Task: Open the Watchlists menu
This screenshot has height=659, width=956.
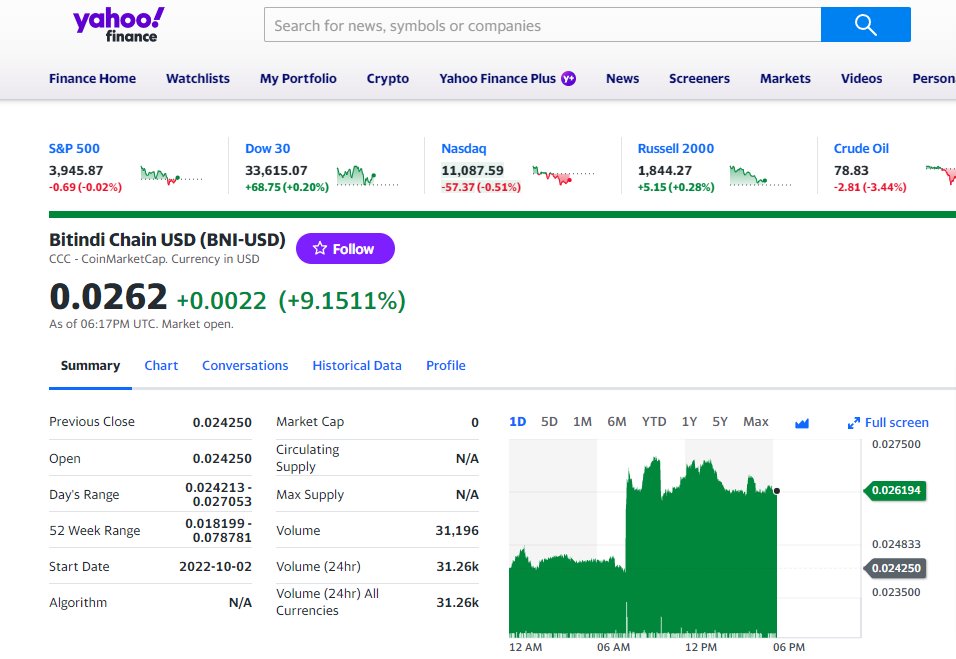Action: coord(198,79)
